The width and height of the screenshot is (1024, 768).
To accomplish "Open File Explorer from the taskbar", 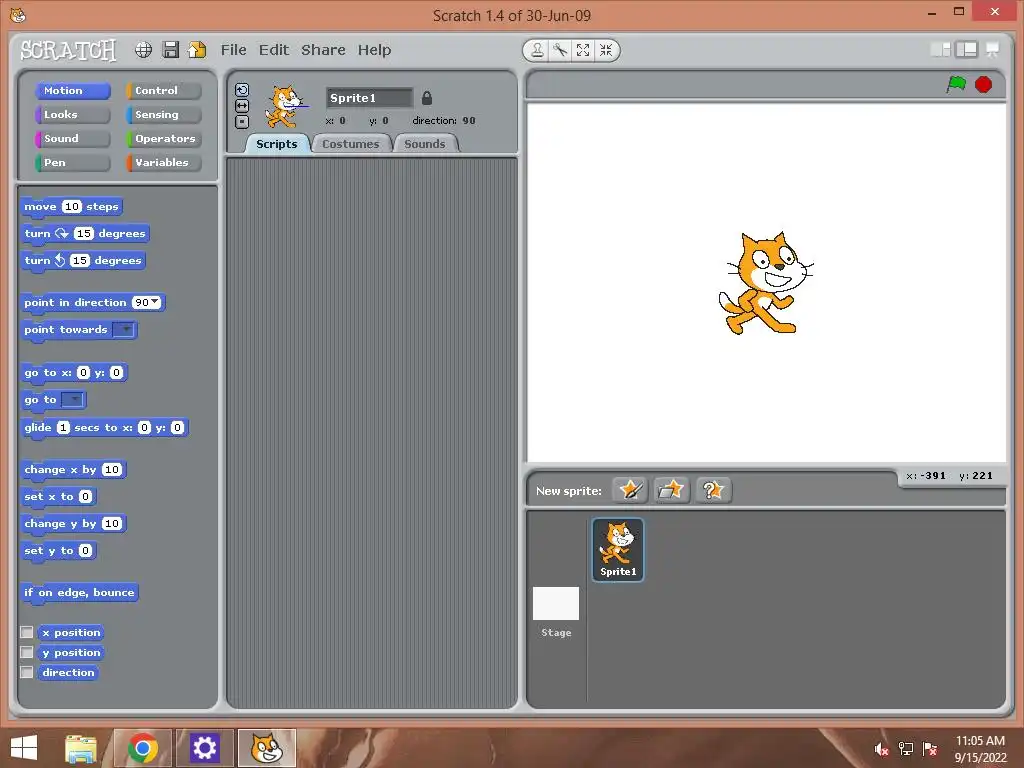I will click(x=81, y=748).
